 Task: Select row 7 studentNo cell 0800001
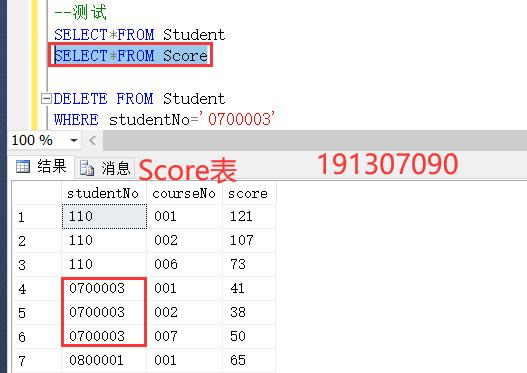(x=104, y=361)
